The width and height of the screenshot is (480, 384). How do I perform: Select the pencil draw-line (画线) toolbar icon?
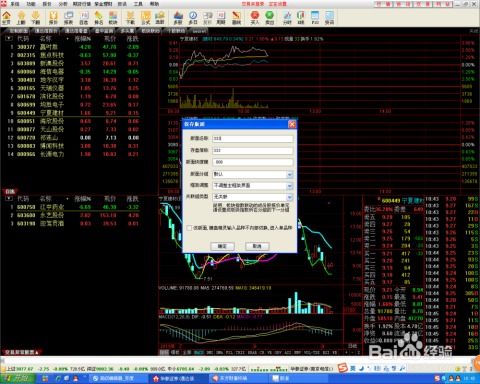pyautogui.click(x=236, y=17)
